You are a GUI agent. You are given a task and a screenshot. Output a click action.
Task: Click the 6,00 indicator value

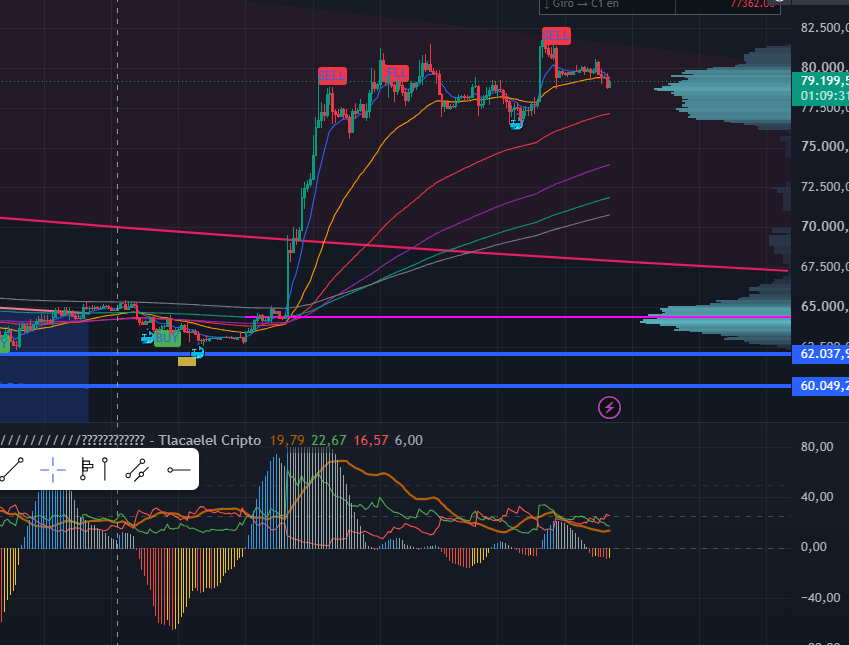pyautogui.click(x=409, y=440)
